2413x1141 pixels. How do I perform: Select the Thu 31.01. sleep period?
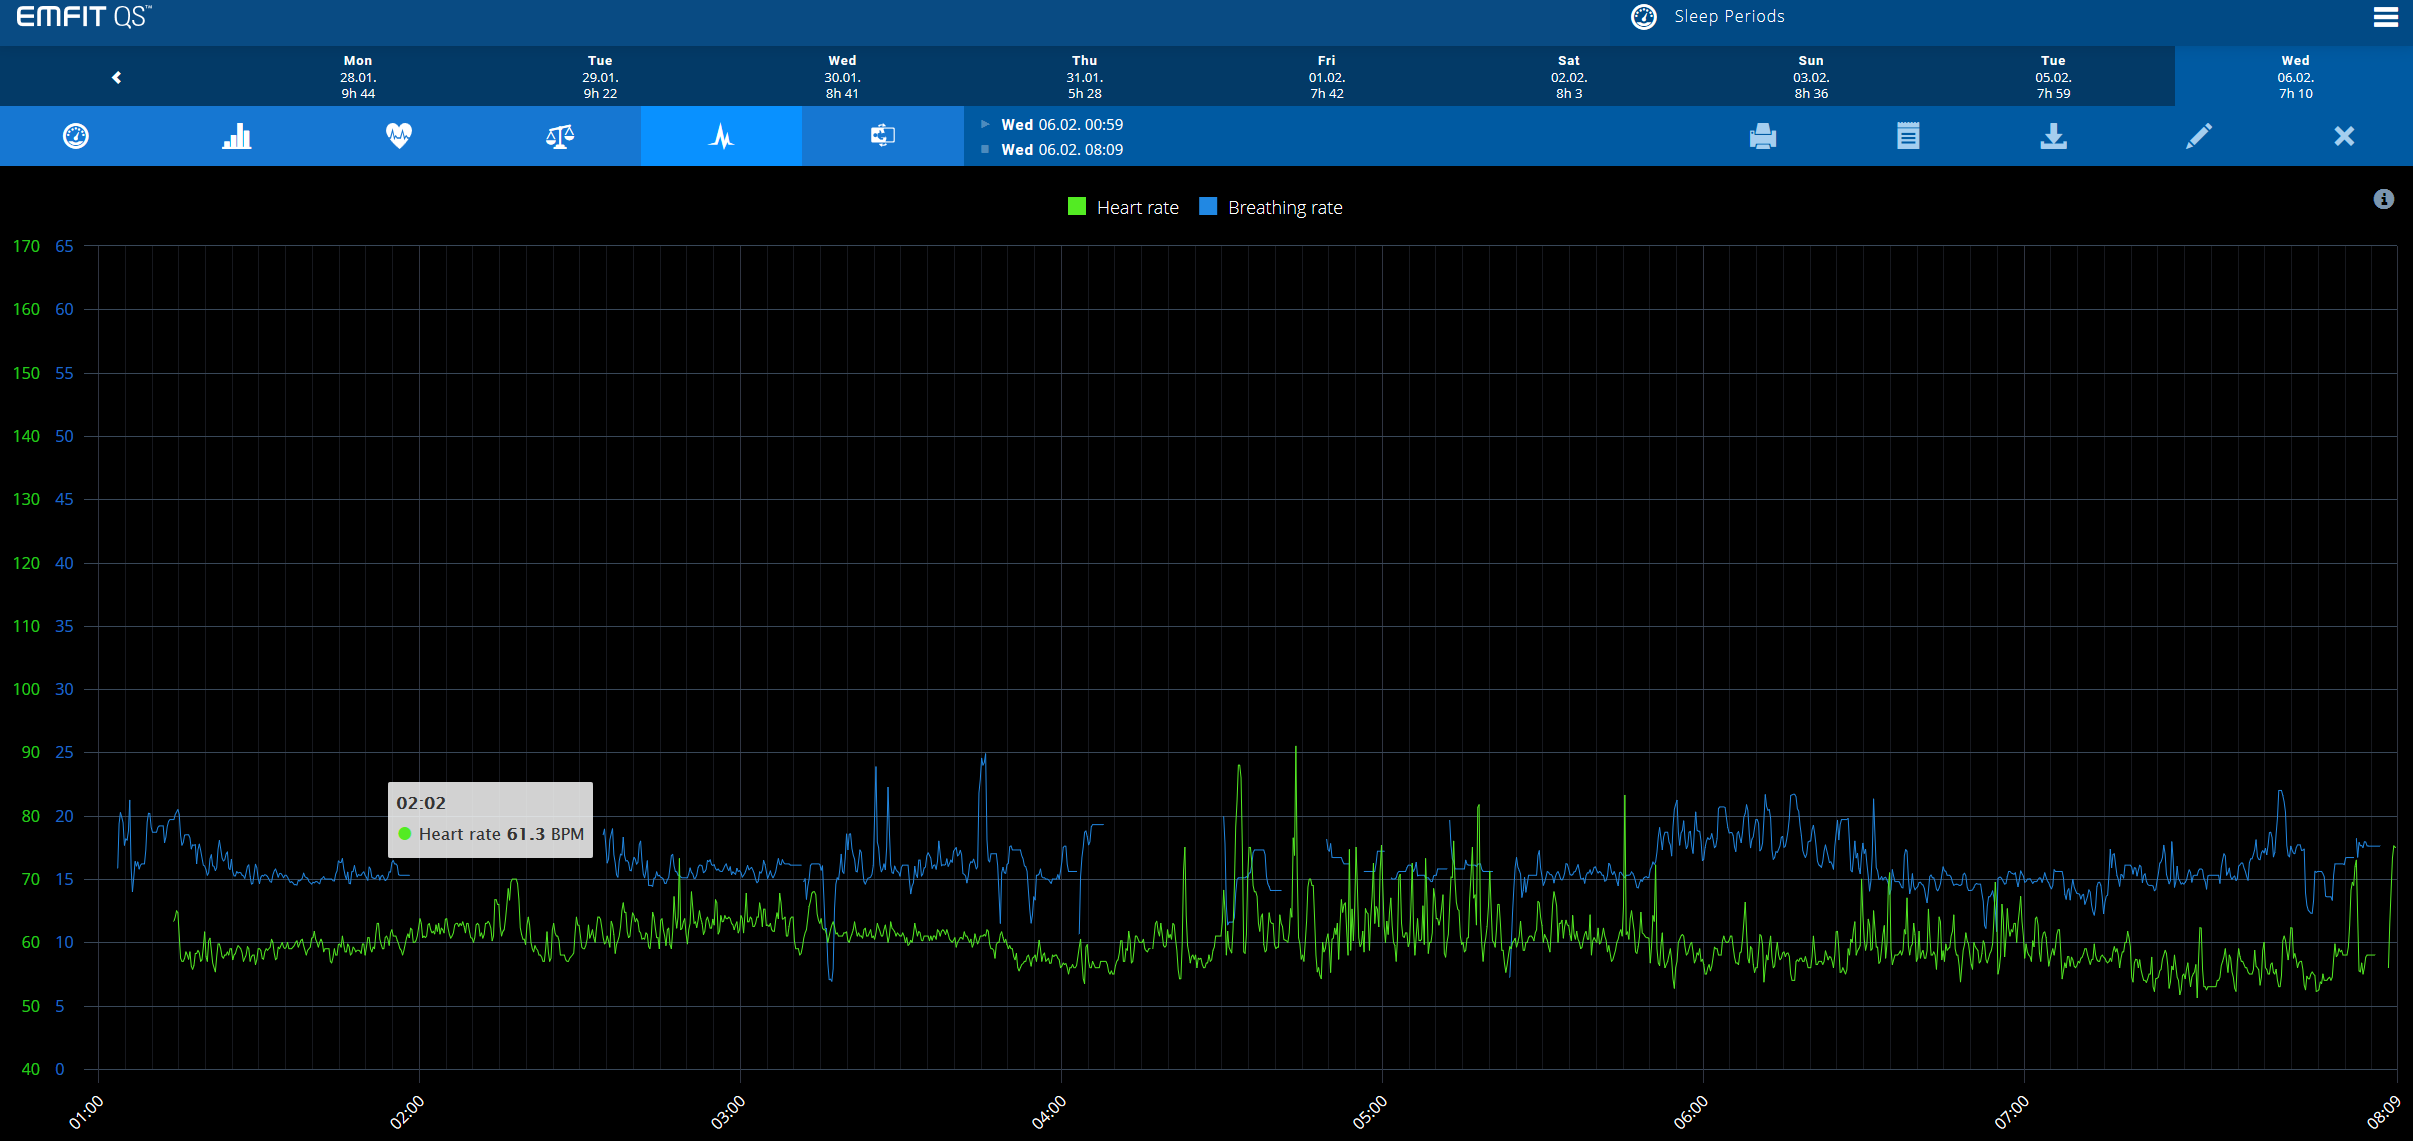(1084, 77)
